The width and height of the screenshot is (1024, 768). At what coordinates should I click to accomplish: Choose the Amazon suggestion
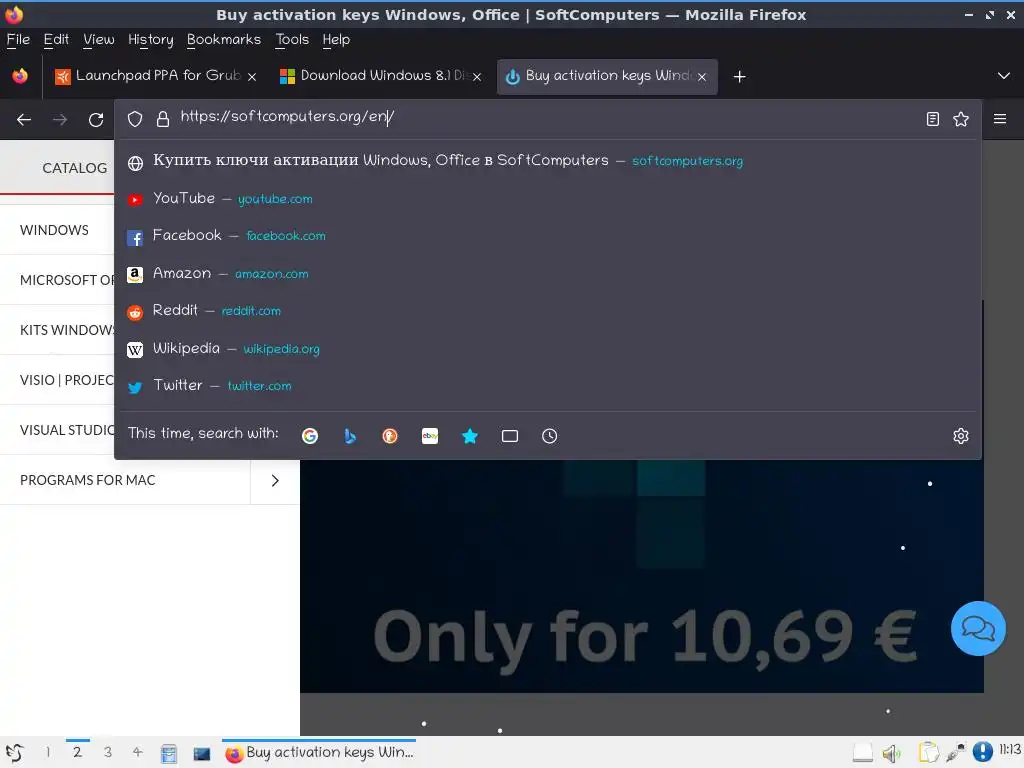[548, 274]
